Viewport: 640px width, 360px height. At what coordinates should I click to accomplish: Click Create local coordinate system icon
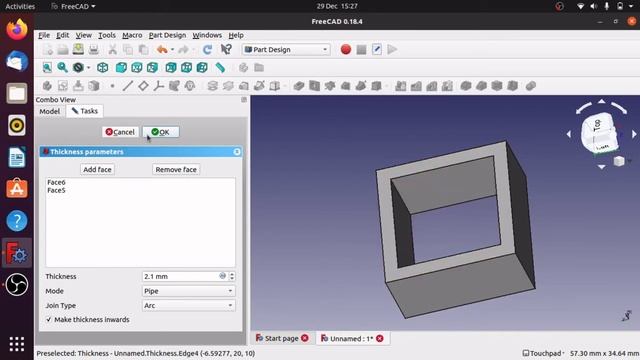click(x=159, y=86)
